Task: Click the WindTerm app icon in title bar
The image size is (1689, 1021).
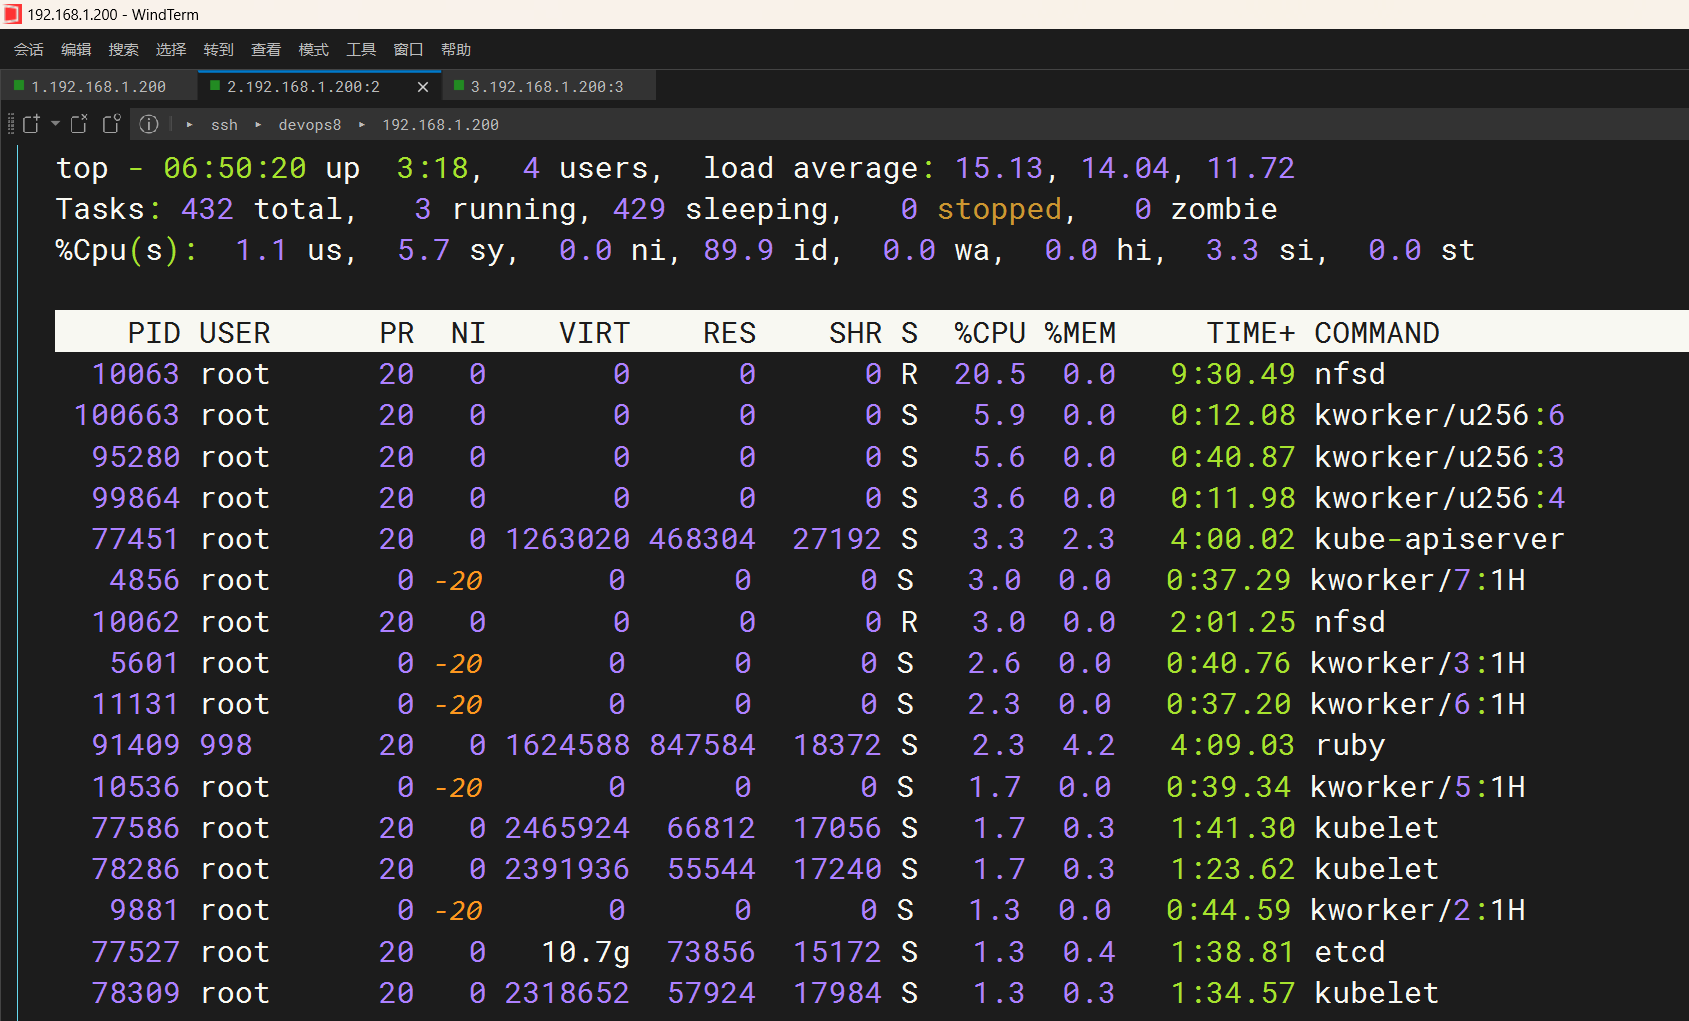Action: coord(12,14)
